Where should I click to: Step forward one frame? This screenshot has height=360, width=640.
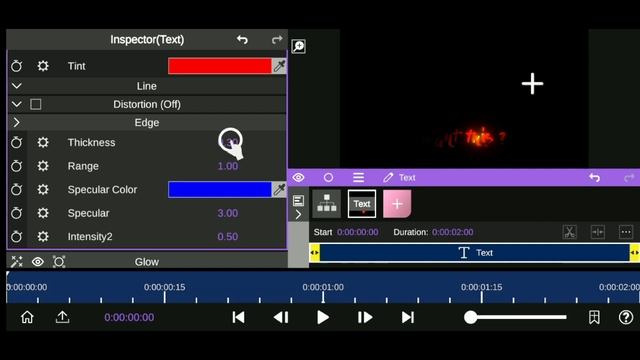[x=364, y=317]
